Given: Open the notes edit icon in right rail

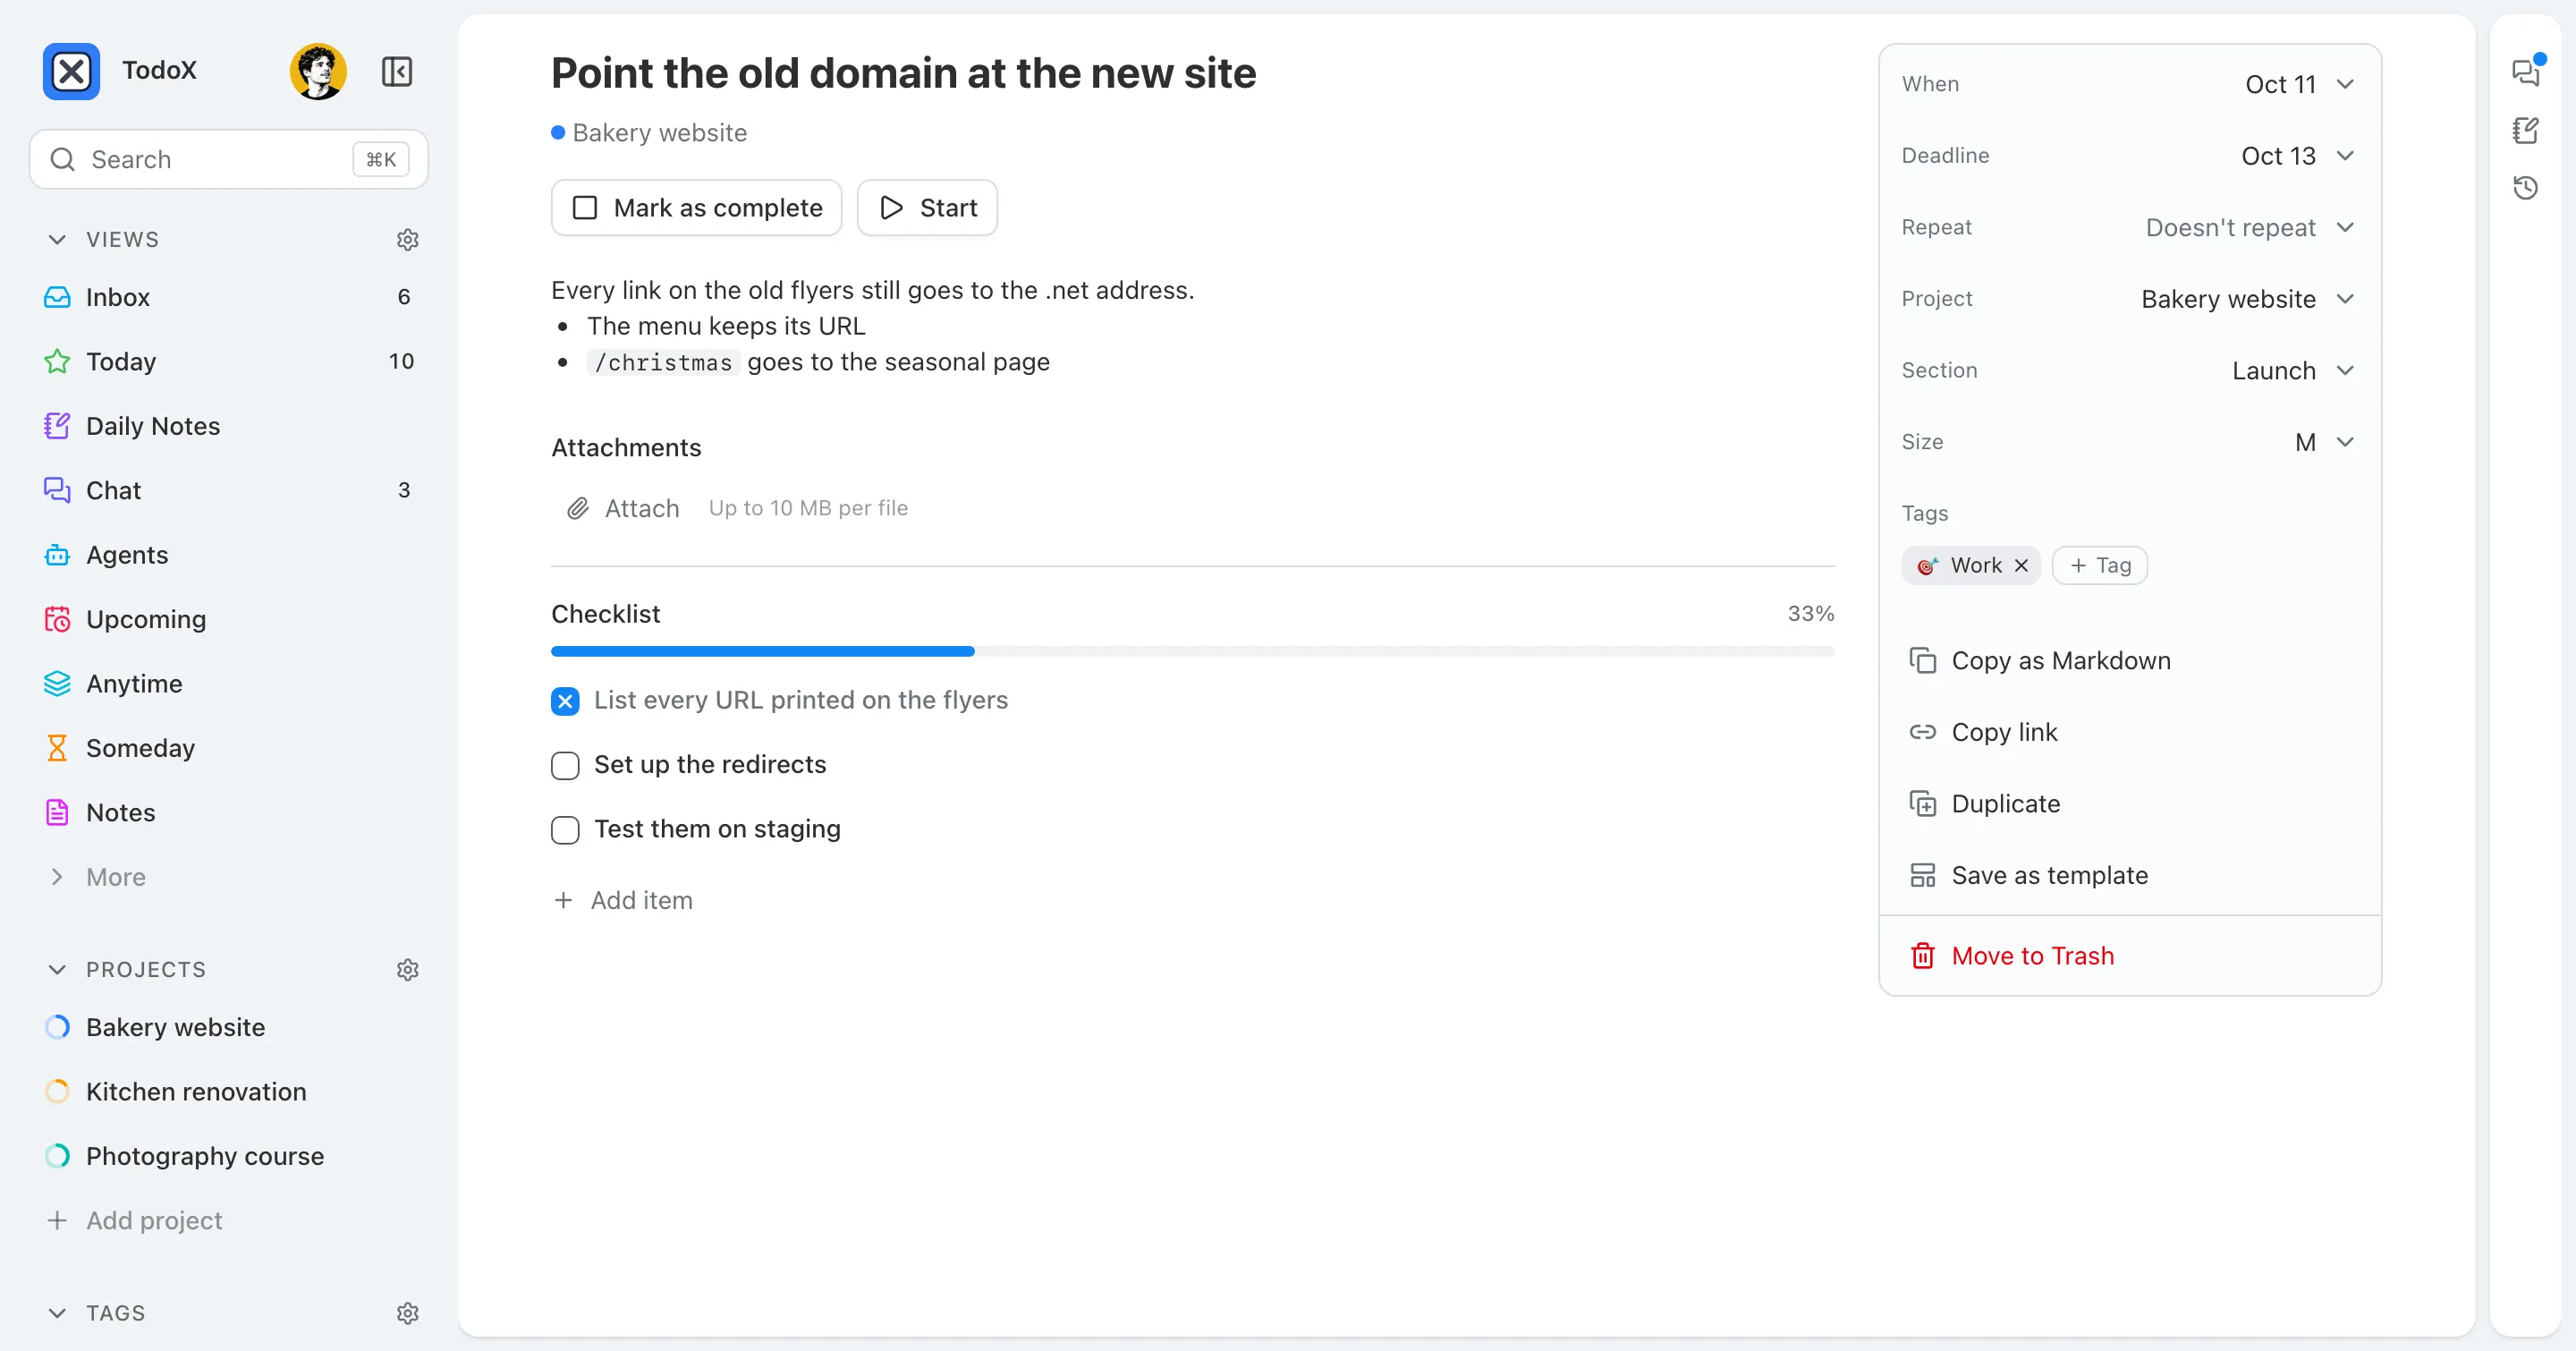Looking at the screenshot, I should click(2526, 130).
